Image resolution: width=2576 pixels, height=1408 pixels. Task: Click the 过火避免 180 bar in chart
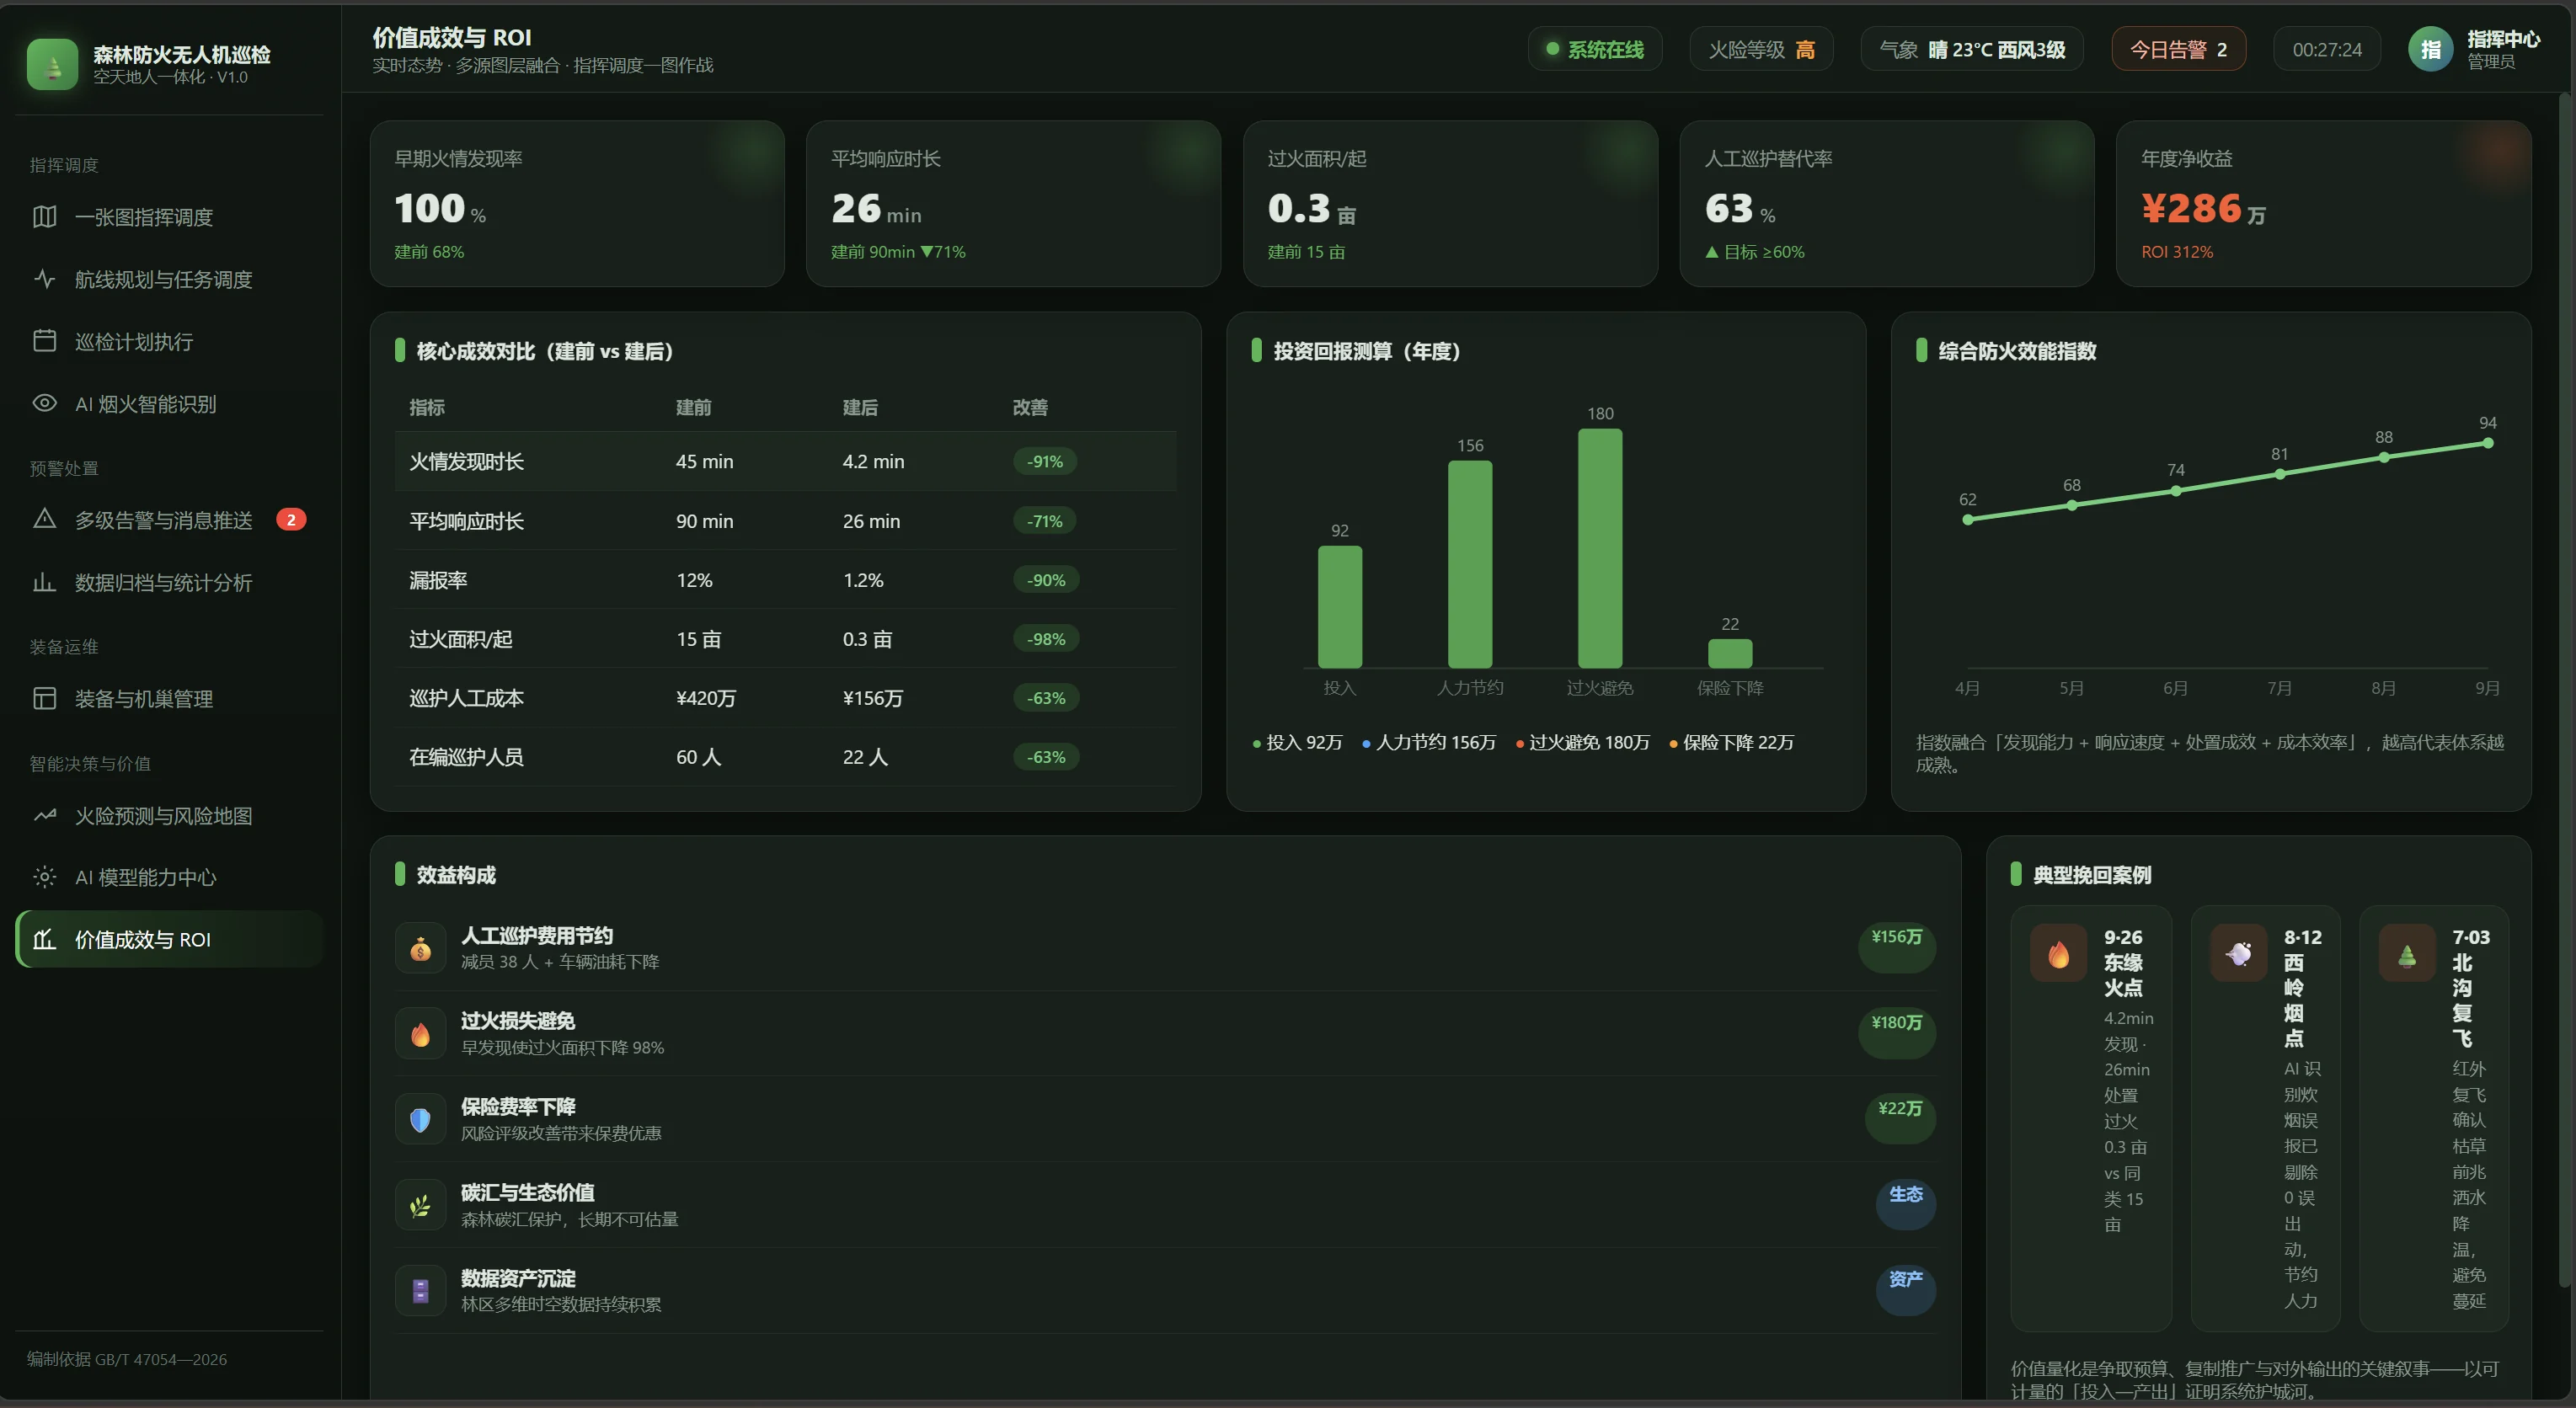pyautogui.click(x=1600, y=548)
